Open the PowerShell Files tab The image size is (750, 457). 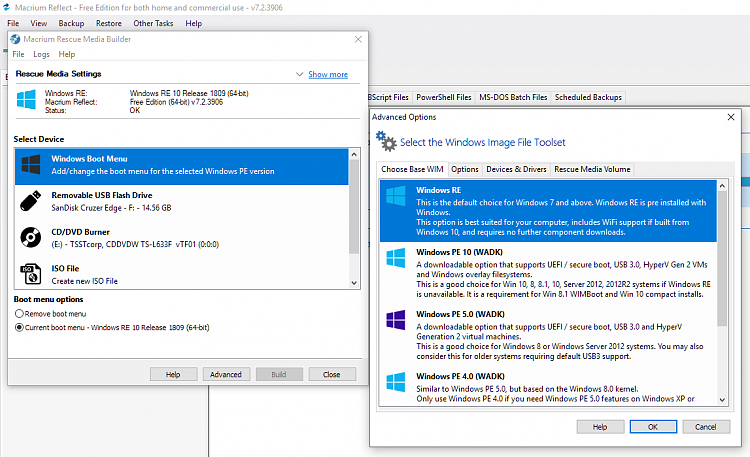click(443, 98)
